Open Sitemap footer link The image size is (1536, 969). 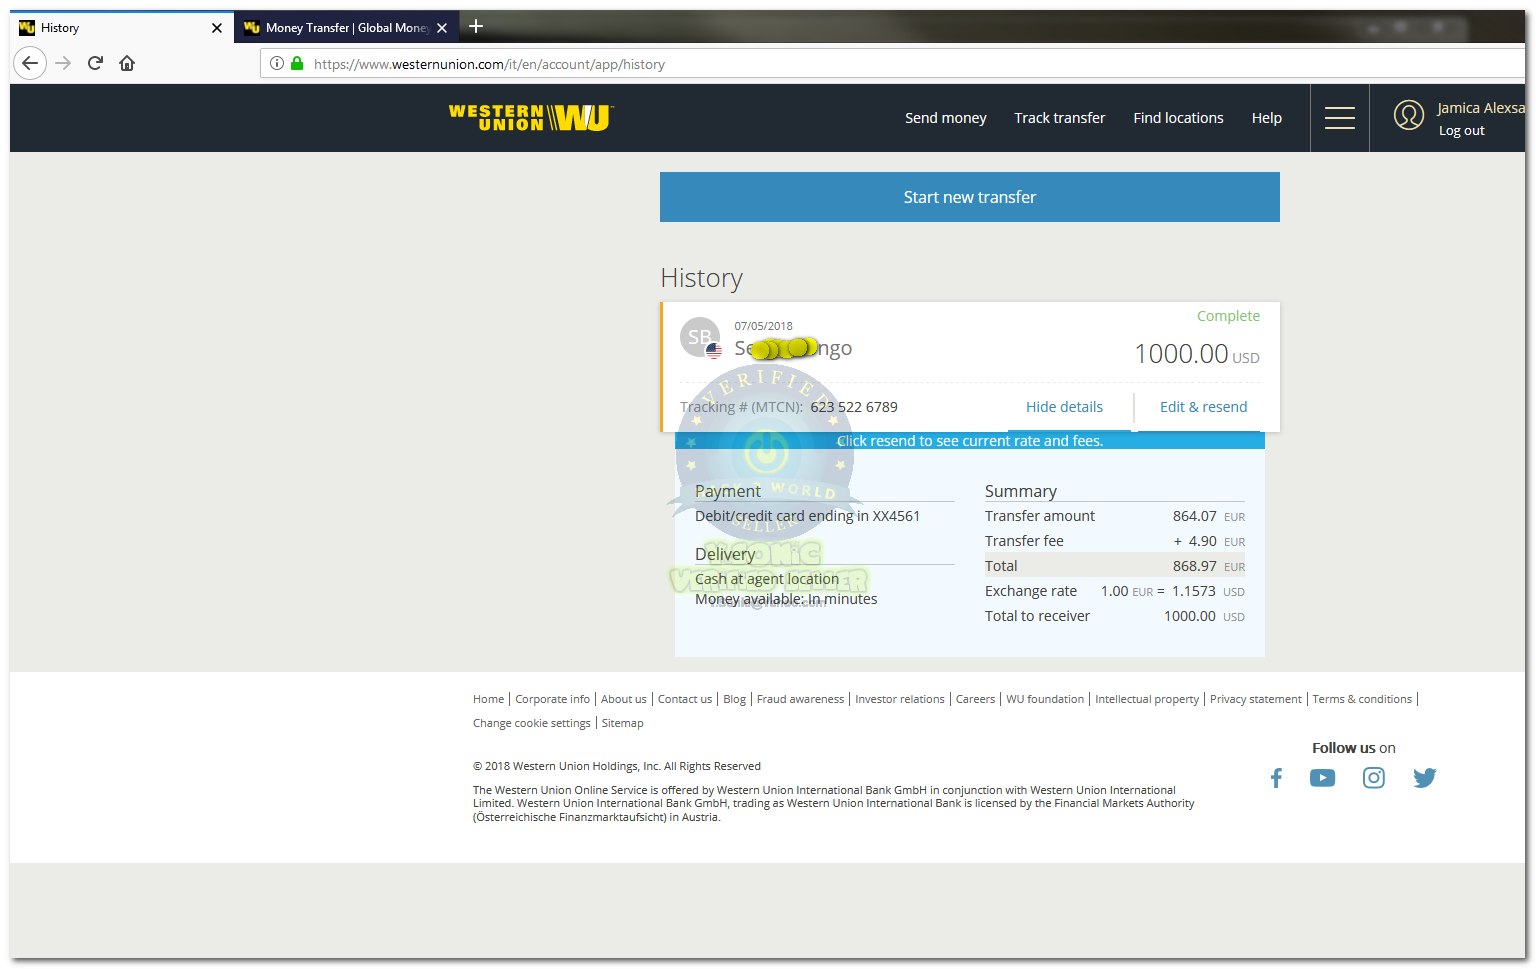coord(622,723)
